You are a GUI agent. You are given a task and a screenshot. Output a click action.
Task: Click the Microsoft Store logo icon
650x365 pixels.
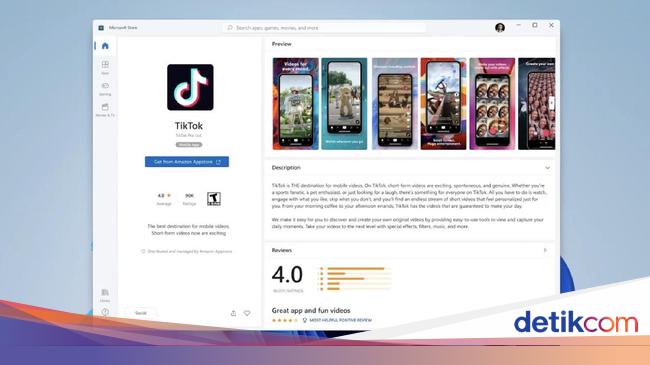point(101,28)
